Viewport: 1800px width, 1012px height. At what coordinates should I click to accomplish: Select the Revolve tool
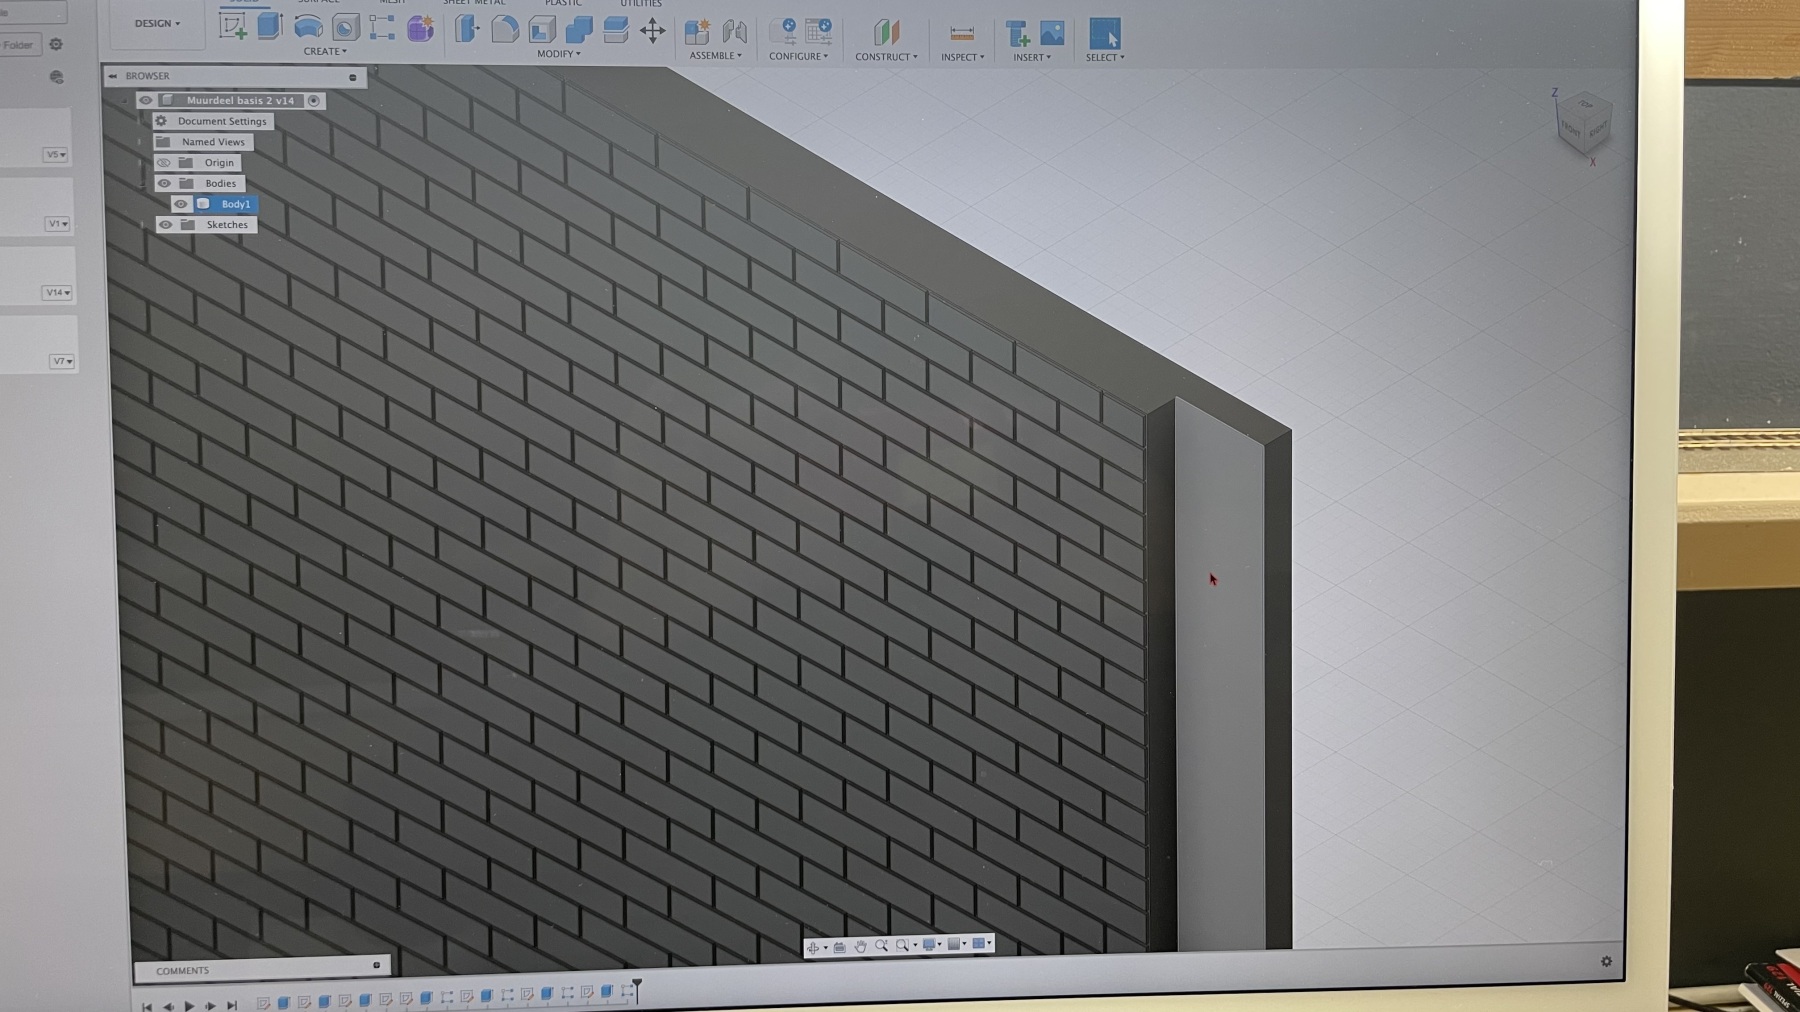click(x=308, y=27)
